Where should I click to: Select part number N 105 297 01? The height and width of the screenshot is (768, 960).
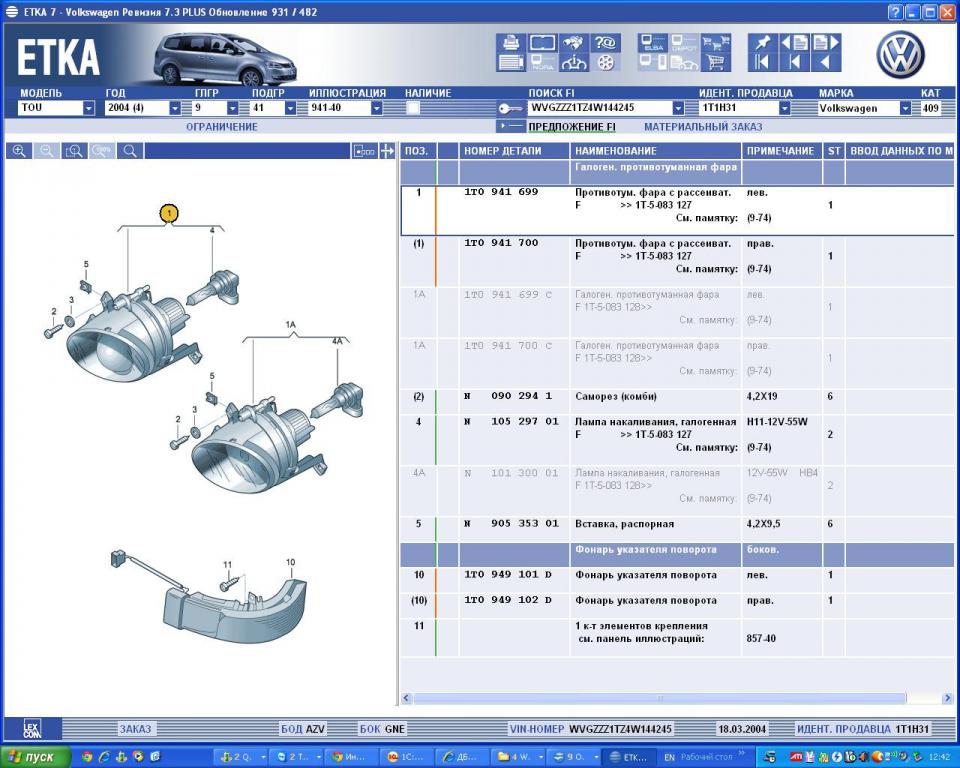pos(511,422)
